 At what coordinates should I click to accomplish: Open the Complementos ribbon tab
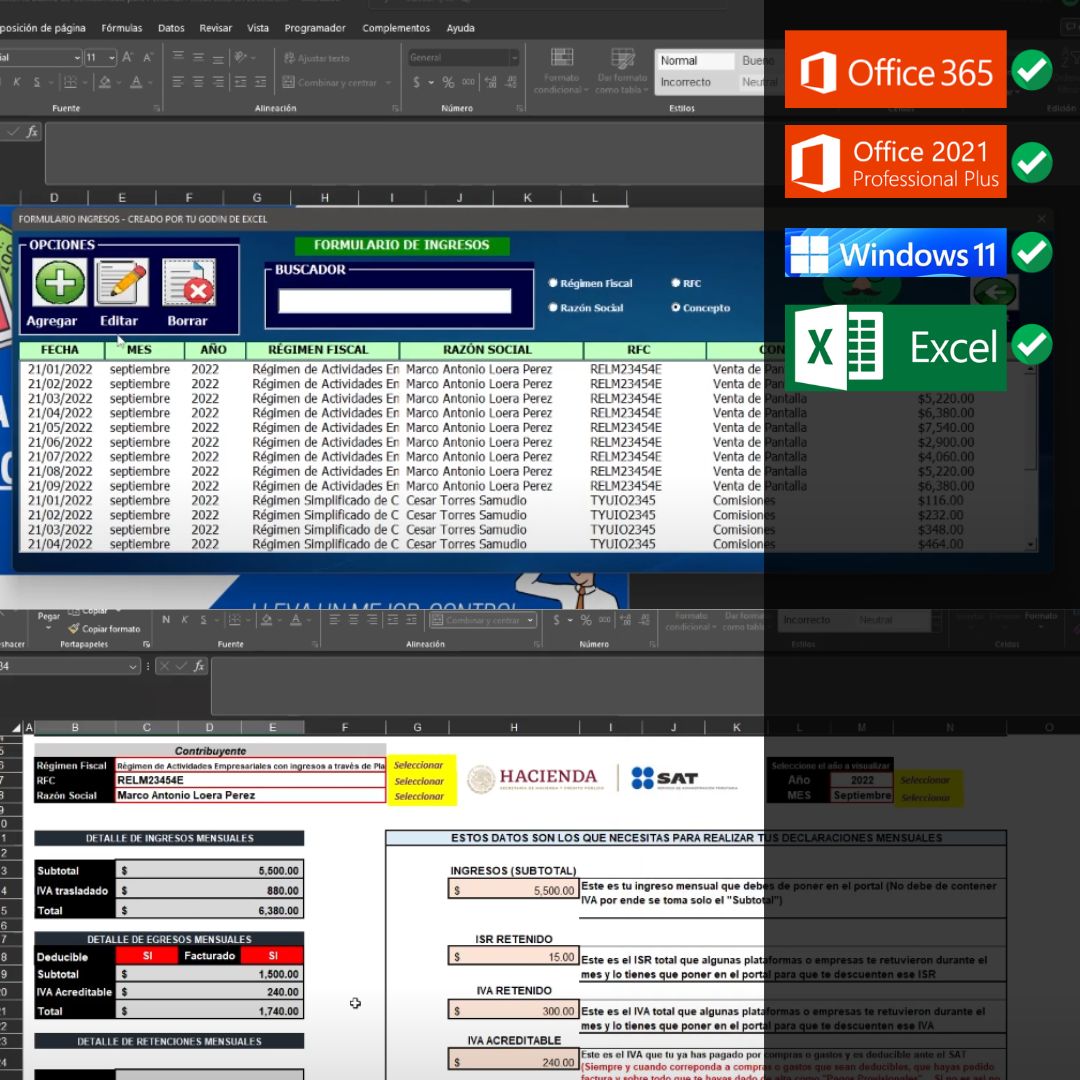(396, 28)
